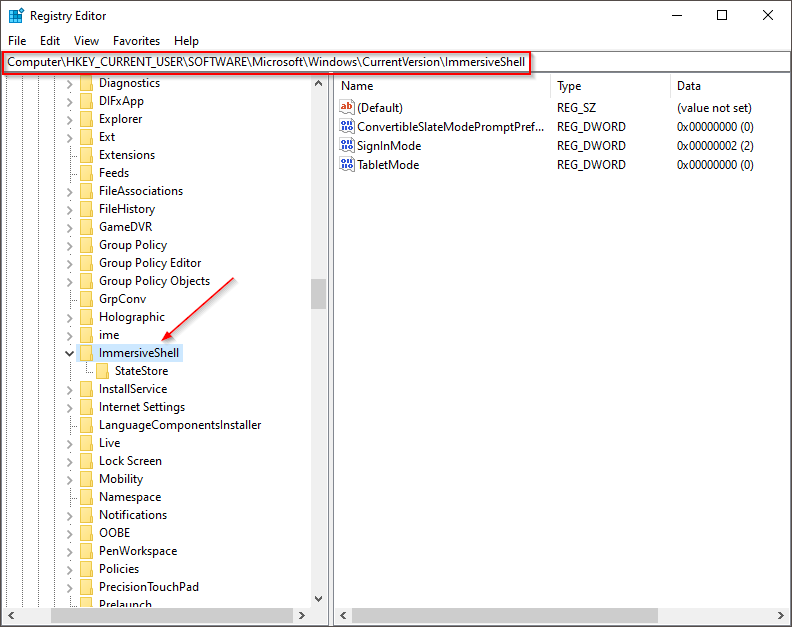Screen dimensions: 792x627
Task: Click tree pane vertical scrollbar thumb
Action: [x=318, y=294]
